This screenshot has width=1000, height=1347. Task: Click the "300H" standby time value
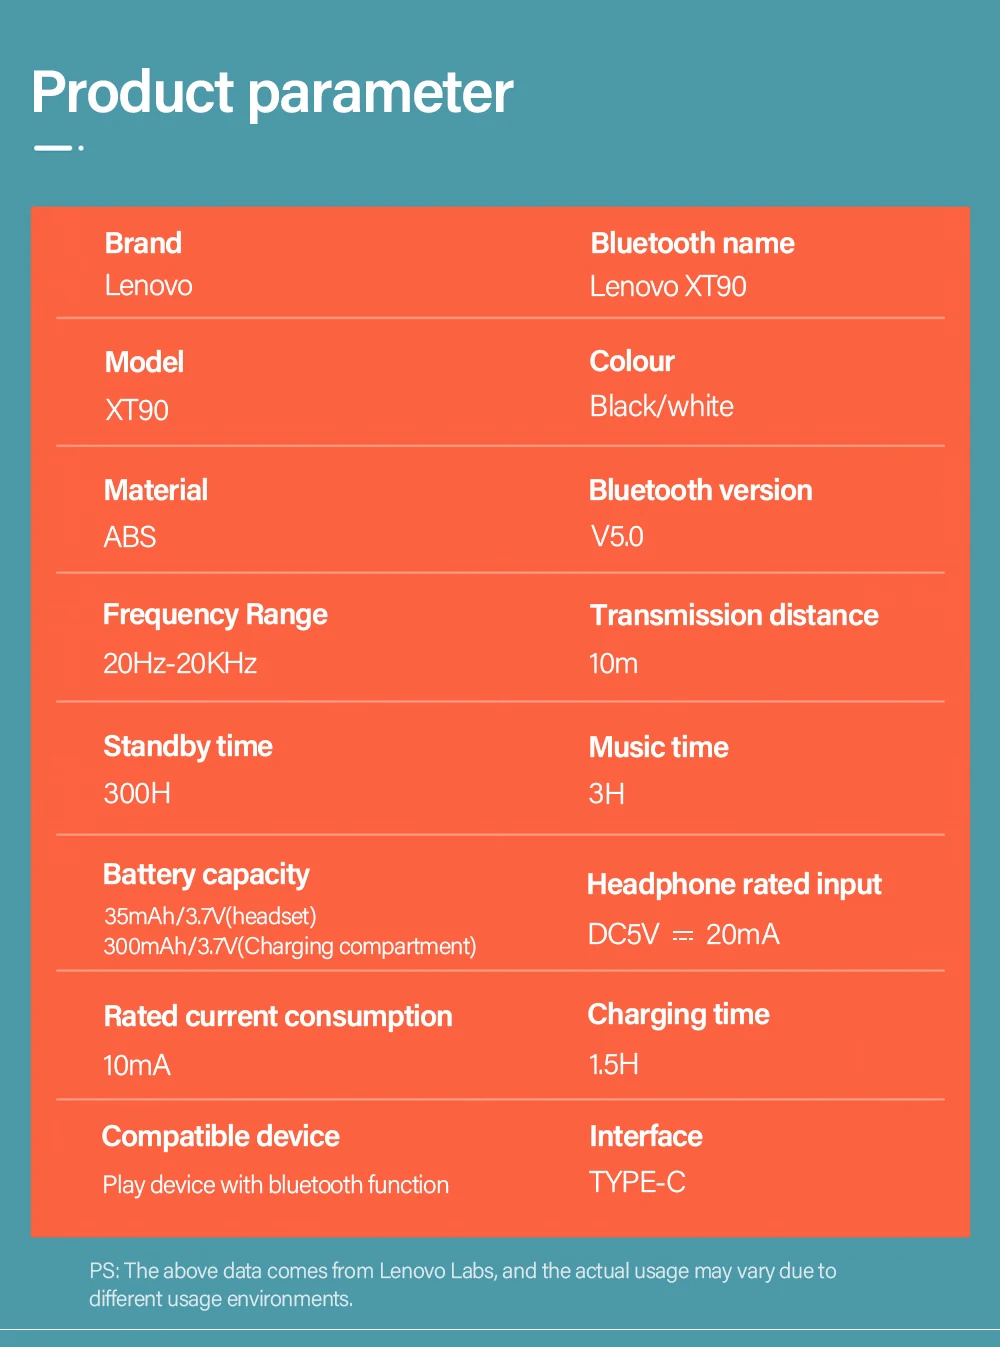pyautogui.click(x=137, y=794)
